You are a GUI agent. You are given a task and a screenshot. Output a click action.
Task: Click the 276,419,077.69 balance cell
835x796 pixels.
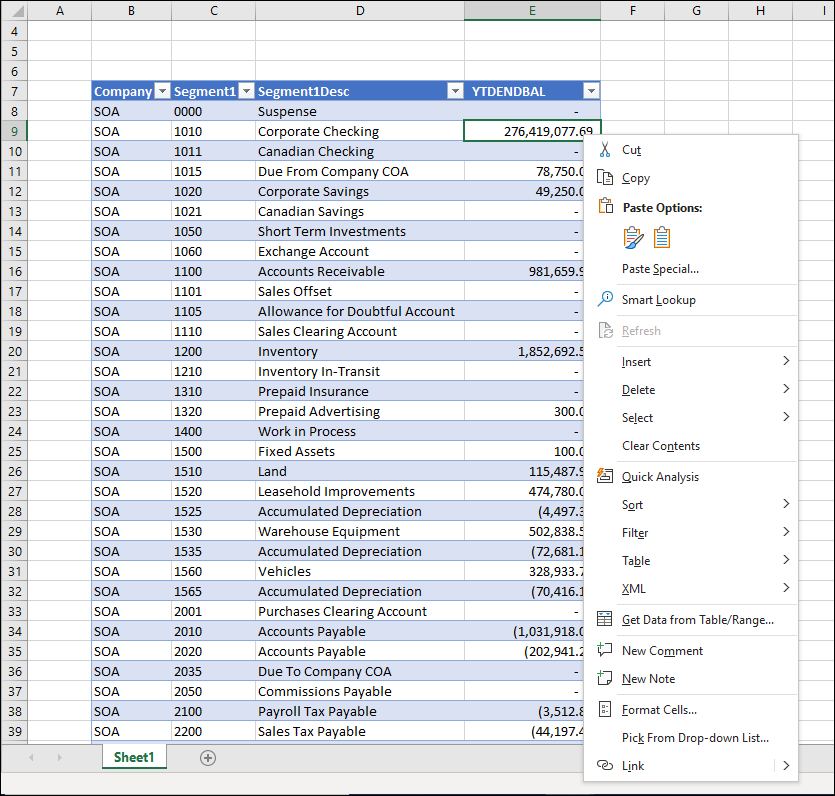532,132
